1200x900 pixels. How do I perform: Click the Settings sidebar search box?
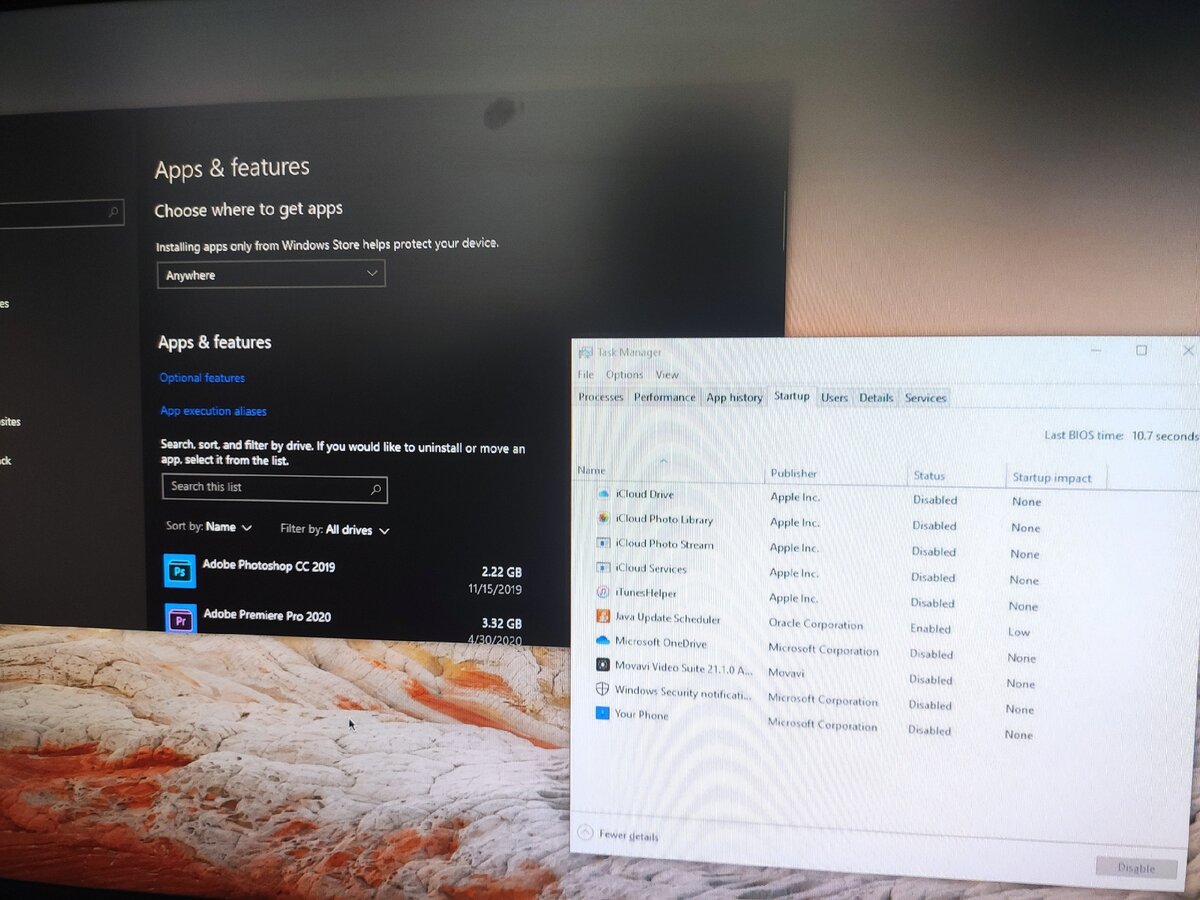tap(62, 212)
